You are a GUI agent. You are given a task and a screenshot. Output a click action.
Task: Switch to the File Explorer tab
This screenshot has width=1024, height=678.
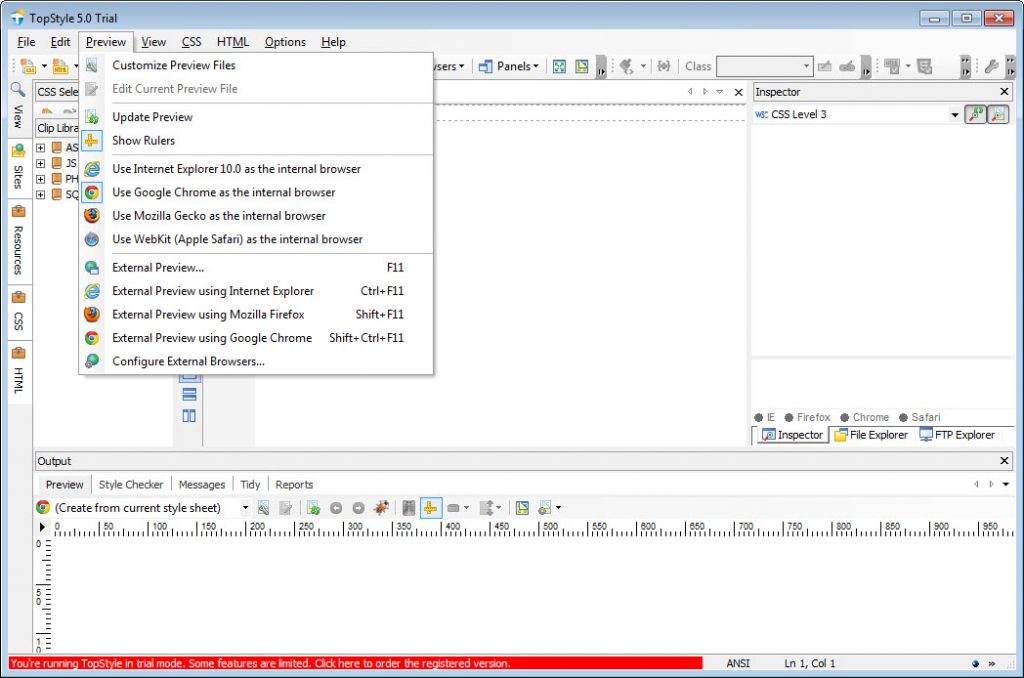[x=871, y=435]
